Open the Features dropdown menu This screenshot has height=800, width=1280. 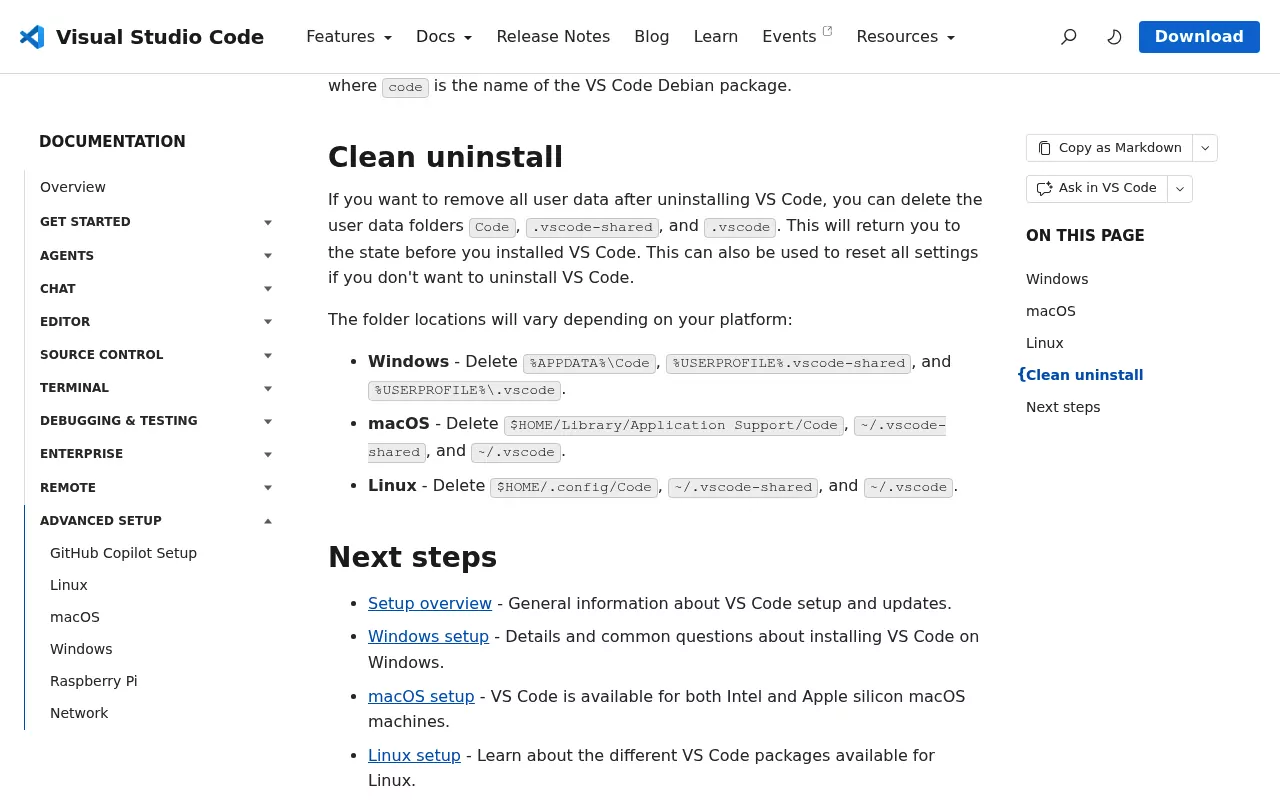coord(349,37)
